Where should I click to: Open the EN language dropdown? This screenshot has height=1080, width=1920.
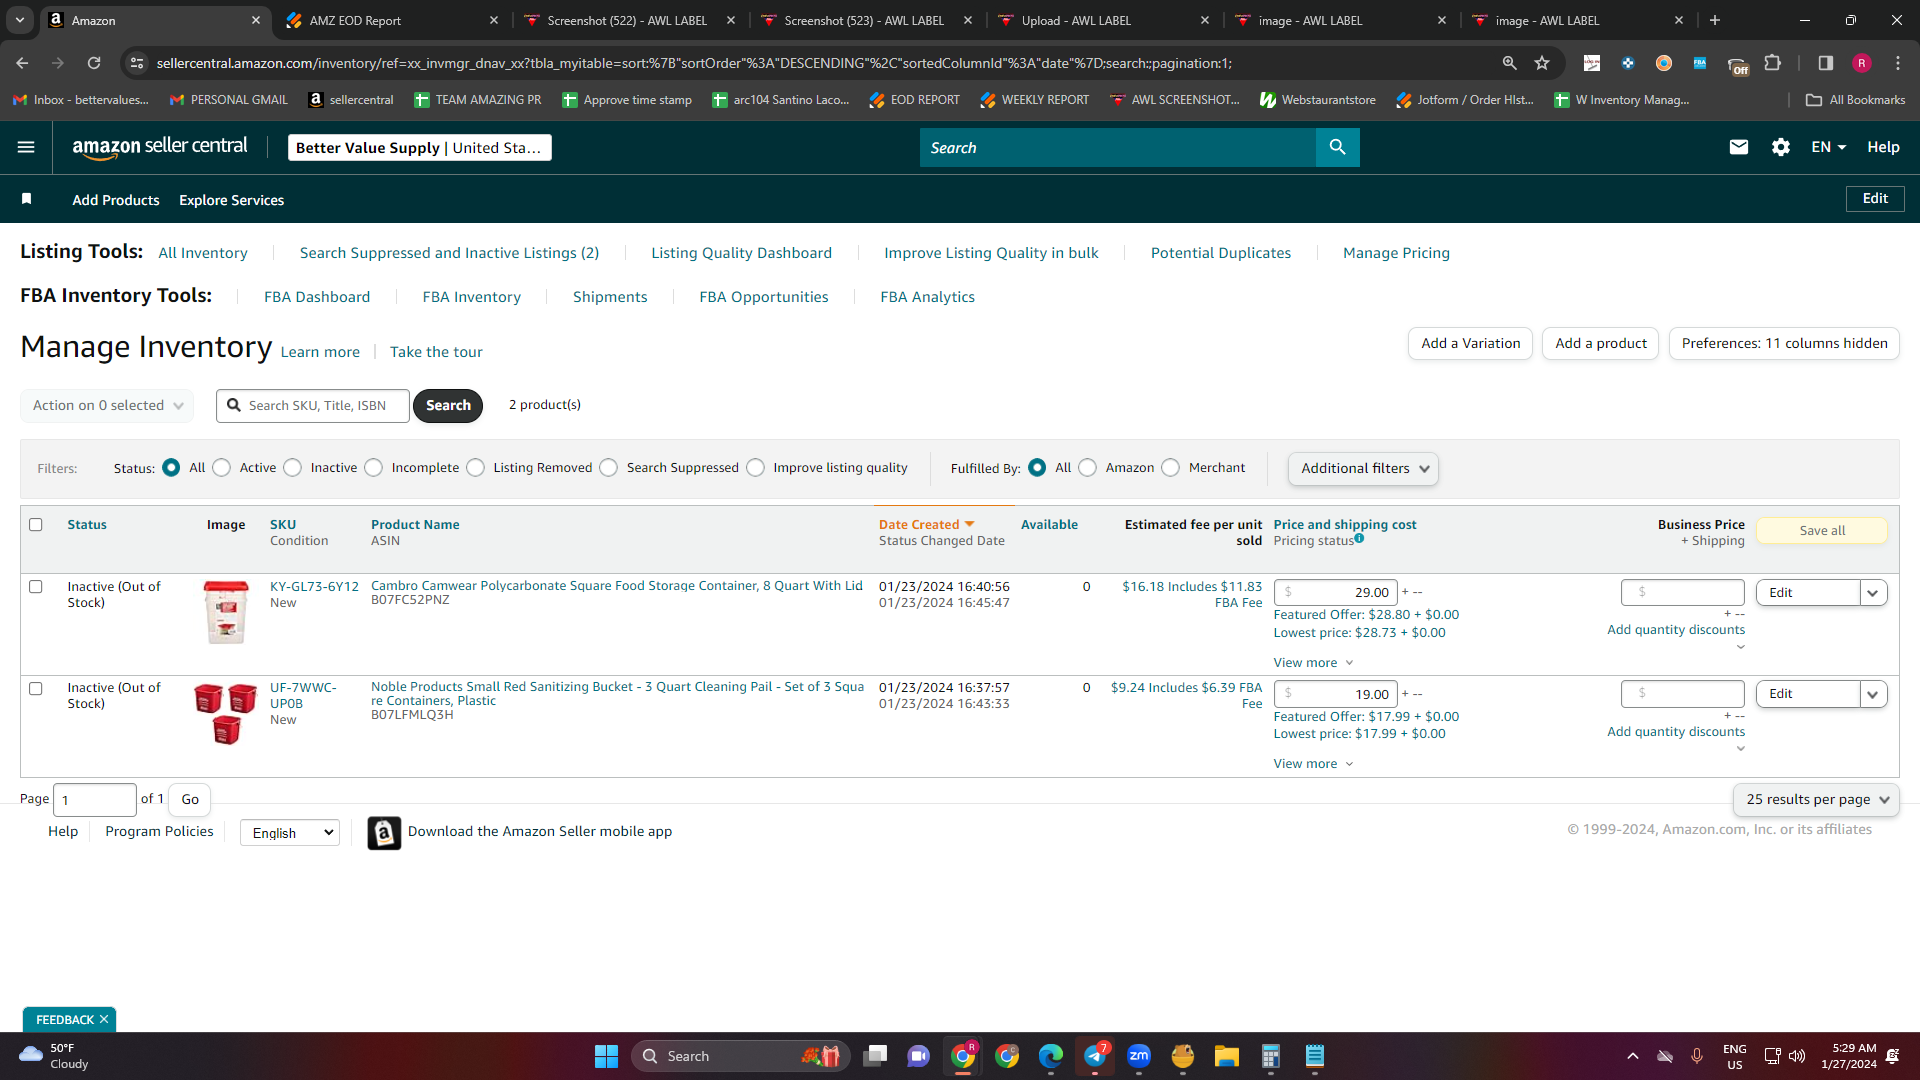[x=1828, y=147]
